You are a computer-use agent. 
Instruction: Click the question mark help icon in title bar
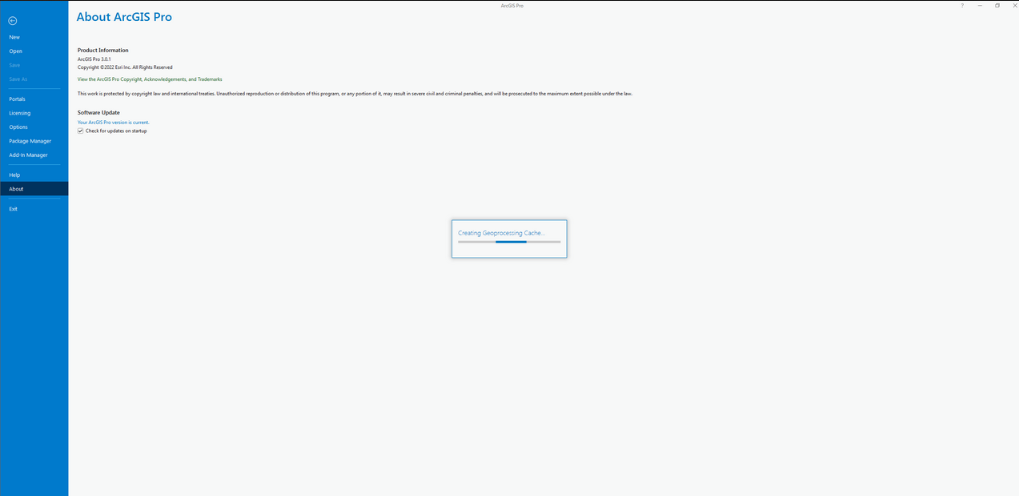pos(962,5)
